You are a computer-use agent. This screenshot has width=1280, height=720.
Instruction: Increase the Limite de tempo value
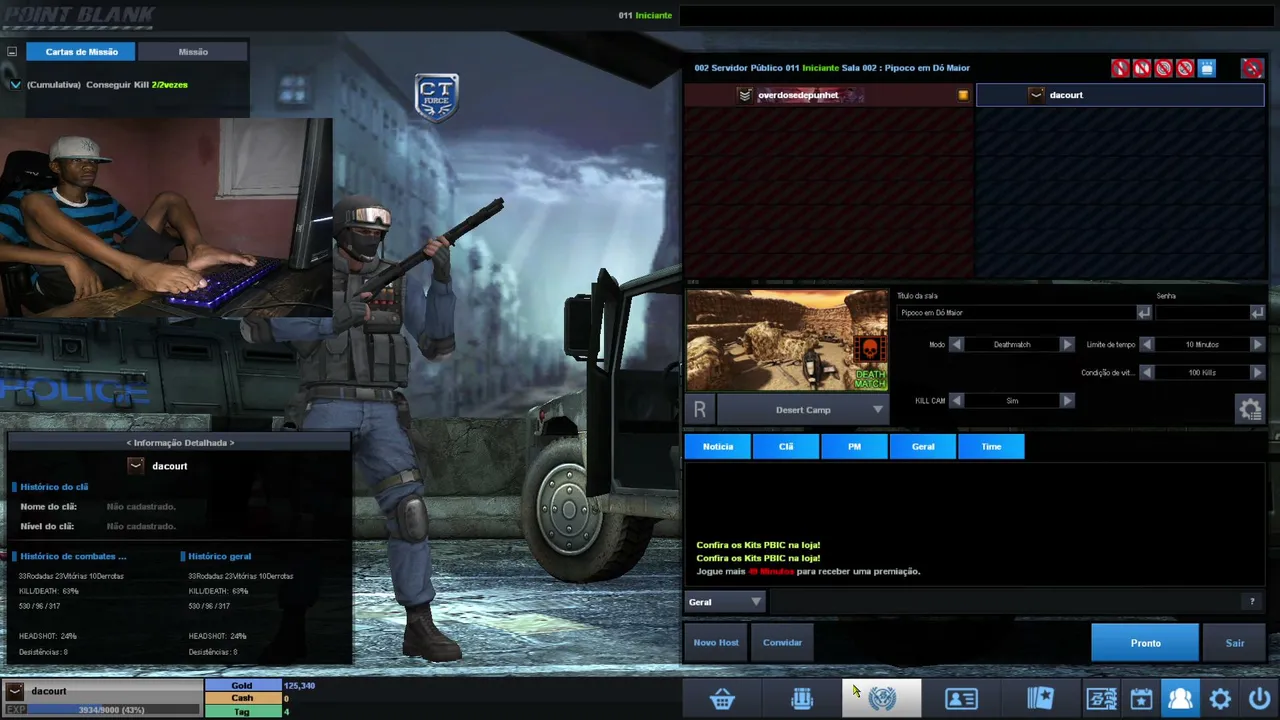tap(1257, 344)
